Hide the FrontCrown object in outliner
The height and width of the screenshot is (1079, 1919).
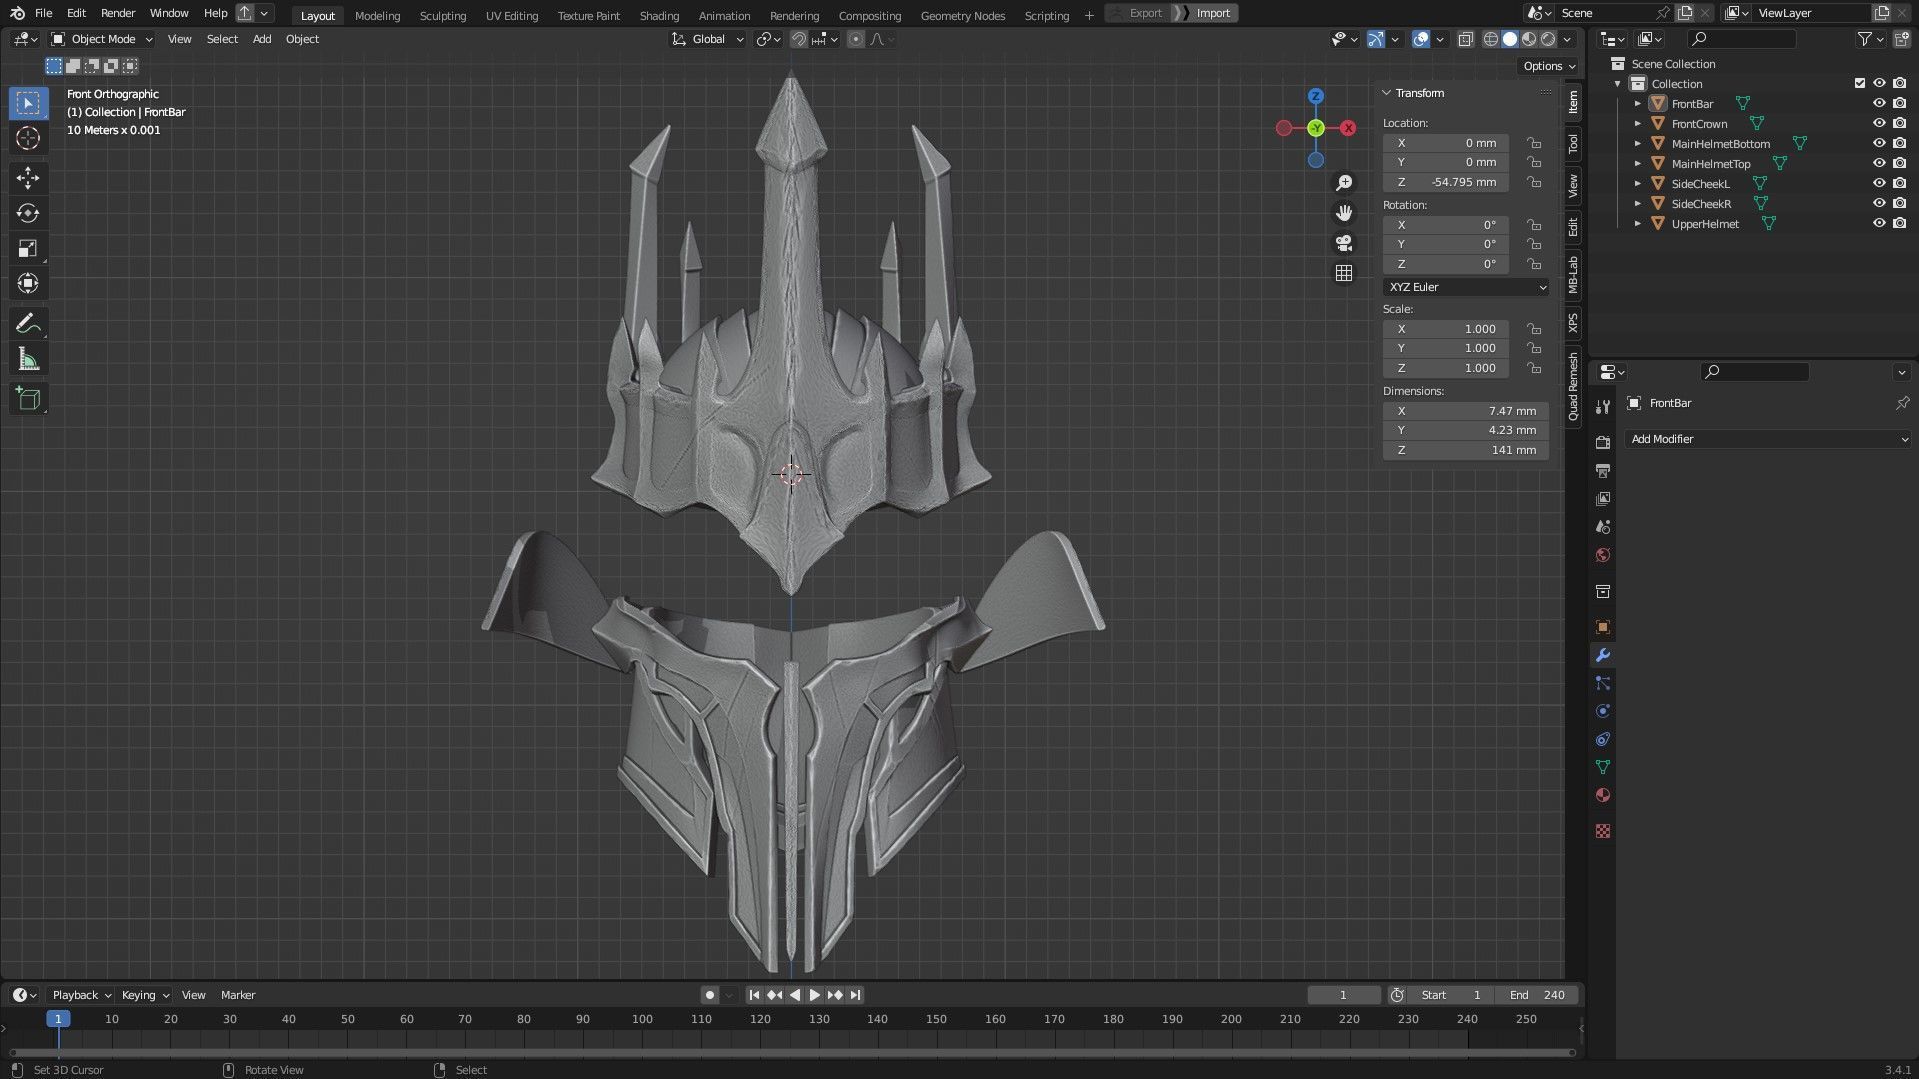[x=1879, y=124]
